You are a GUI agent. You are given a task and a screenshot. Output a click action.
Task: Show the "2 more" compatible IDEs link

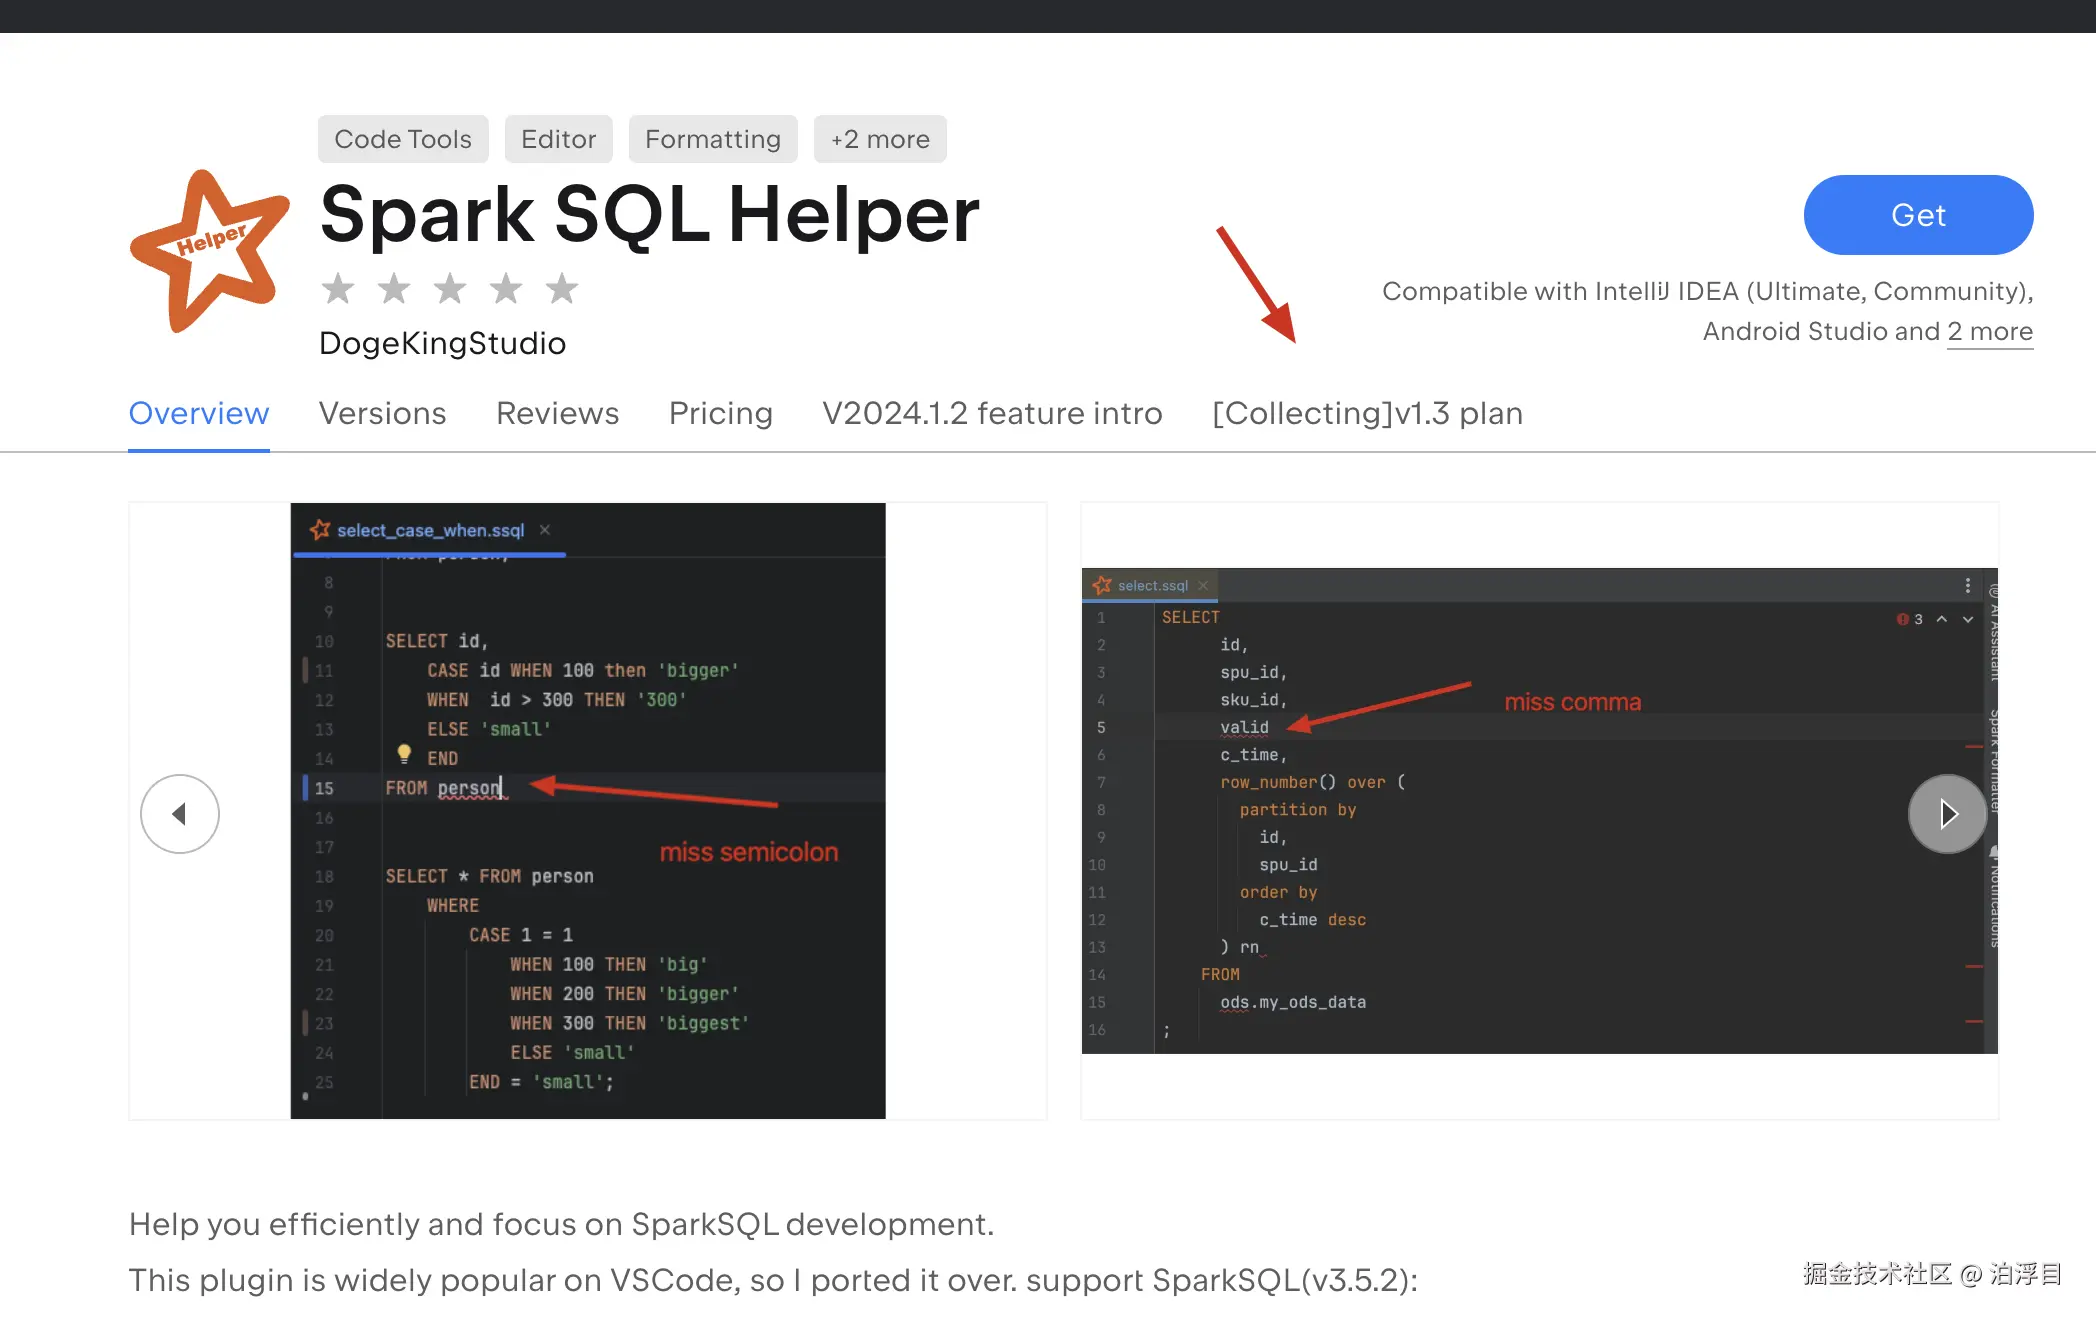[x=1990, y=331]
